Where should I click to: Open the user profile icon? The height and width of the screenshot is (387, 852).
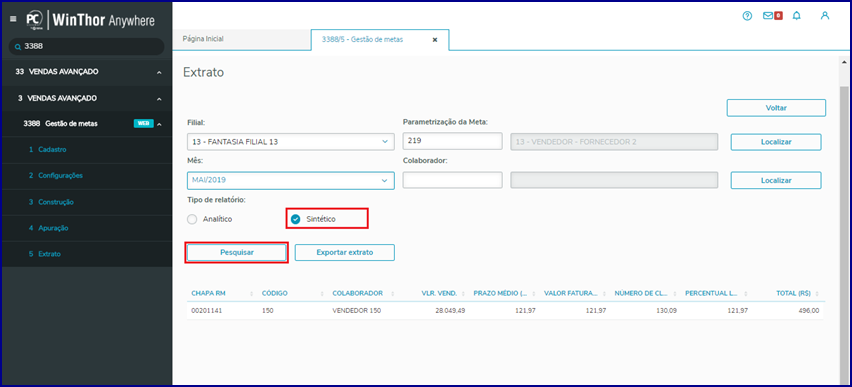click(825, 16)
